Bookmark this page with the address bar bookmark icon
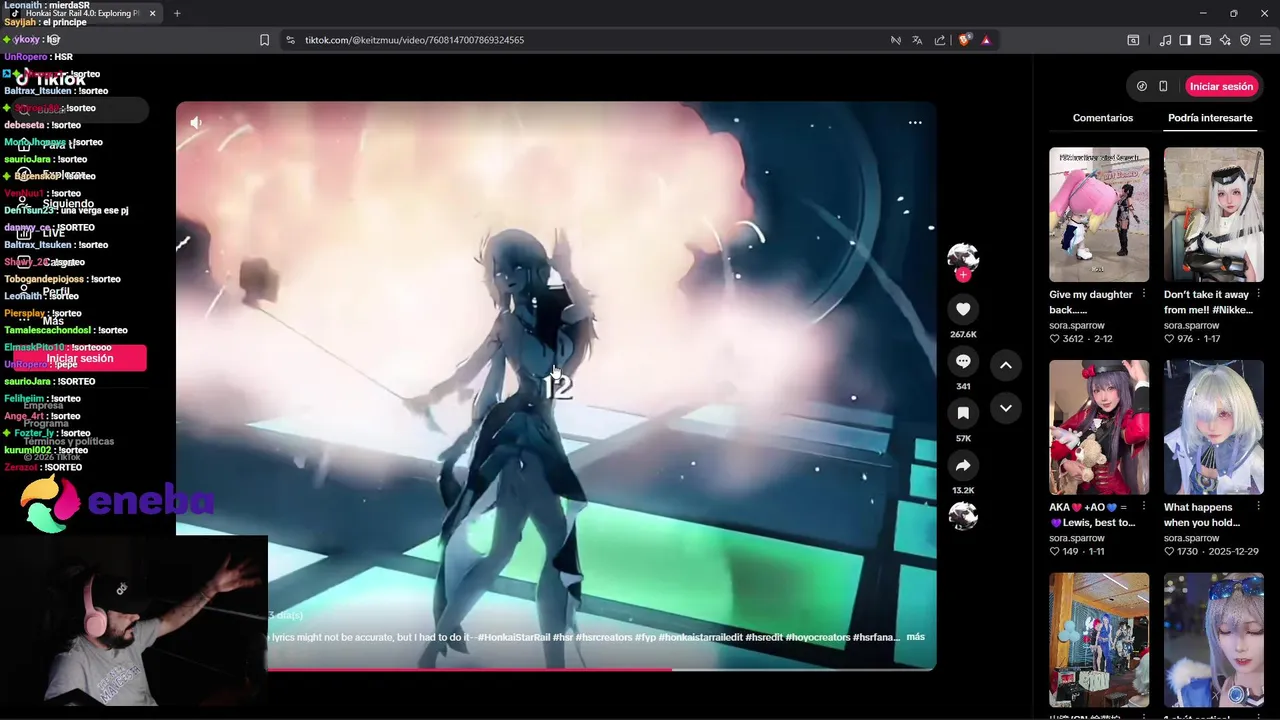 tap(265, 40)
